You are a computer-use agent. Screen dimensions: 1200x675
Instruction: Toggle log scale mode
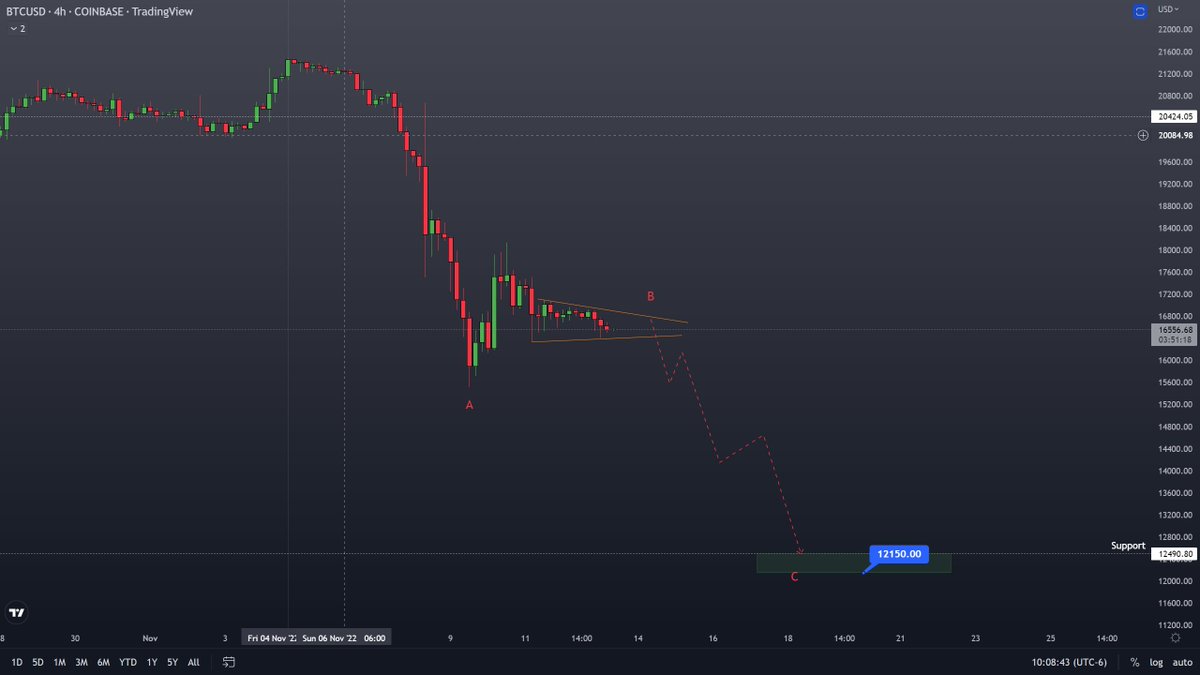(1156, 662)
